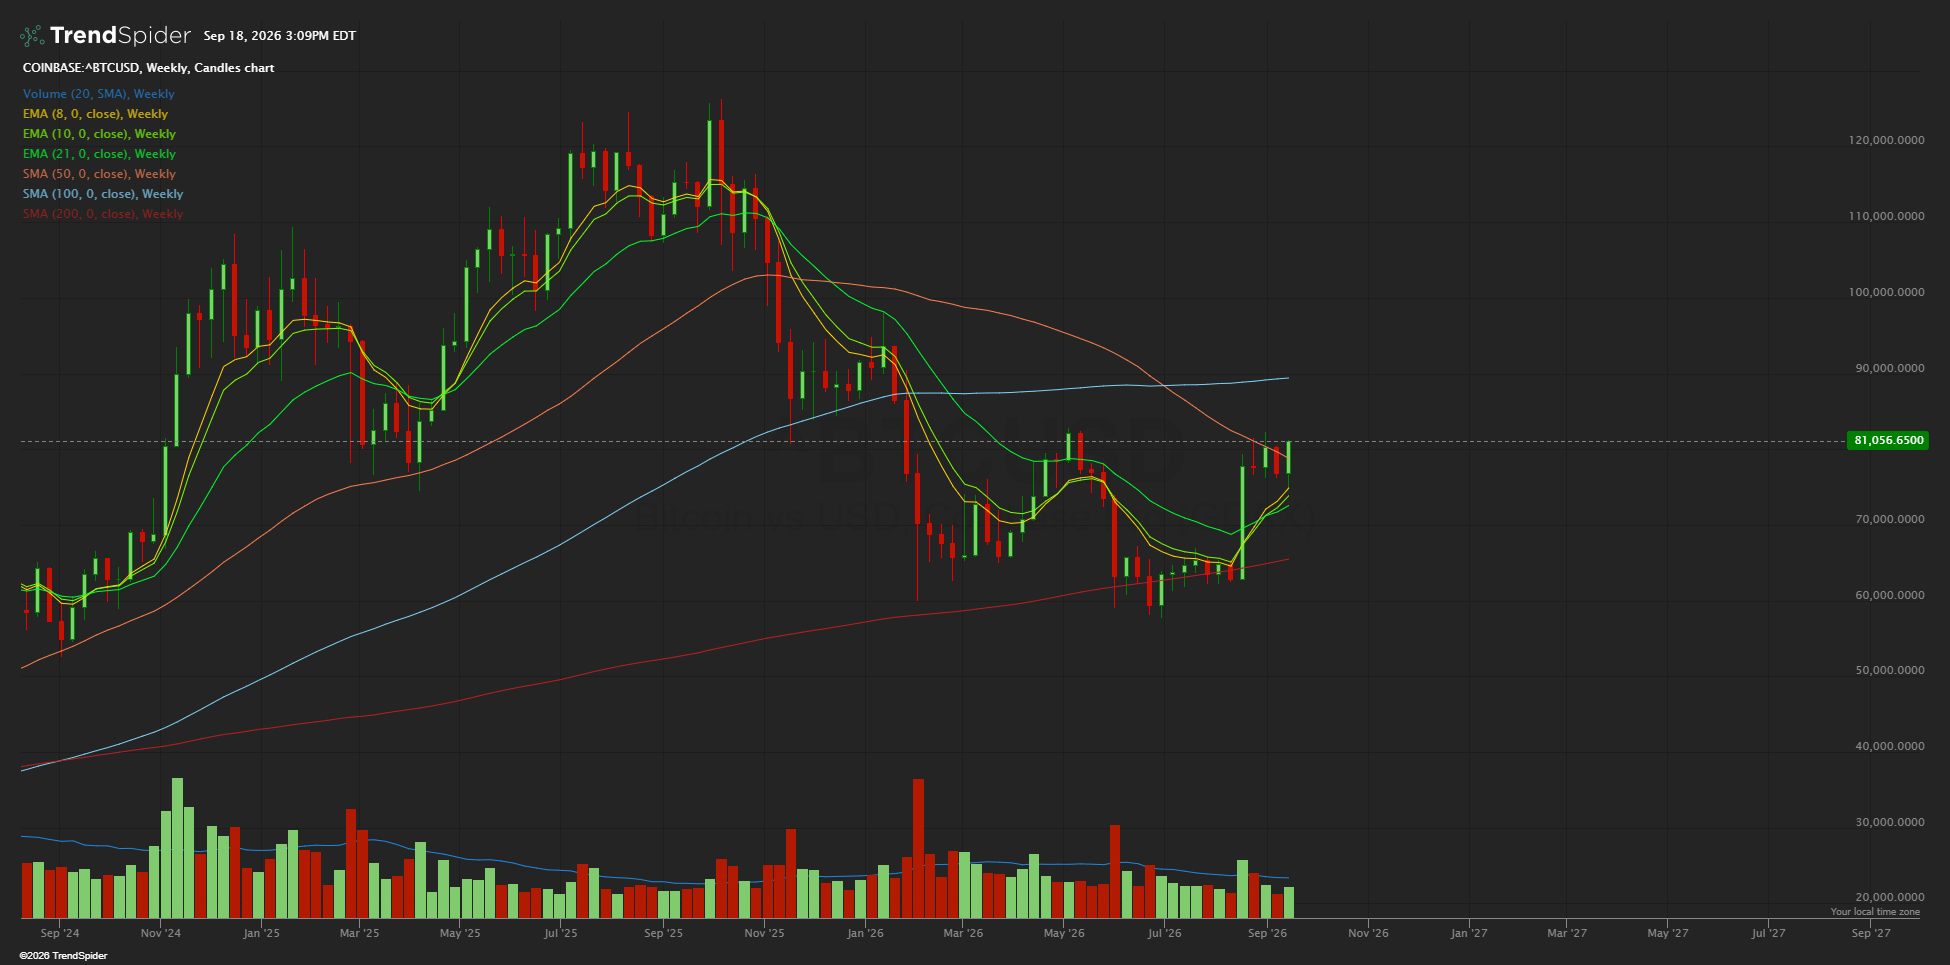
Task: Click the Sep 18, 2026 3:09PM EDT timestamp
Action: pyautogui.click(x=280, y=36)
